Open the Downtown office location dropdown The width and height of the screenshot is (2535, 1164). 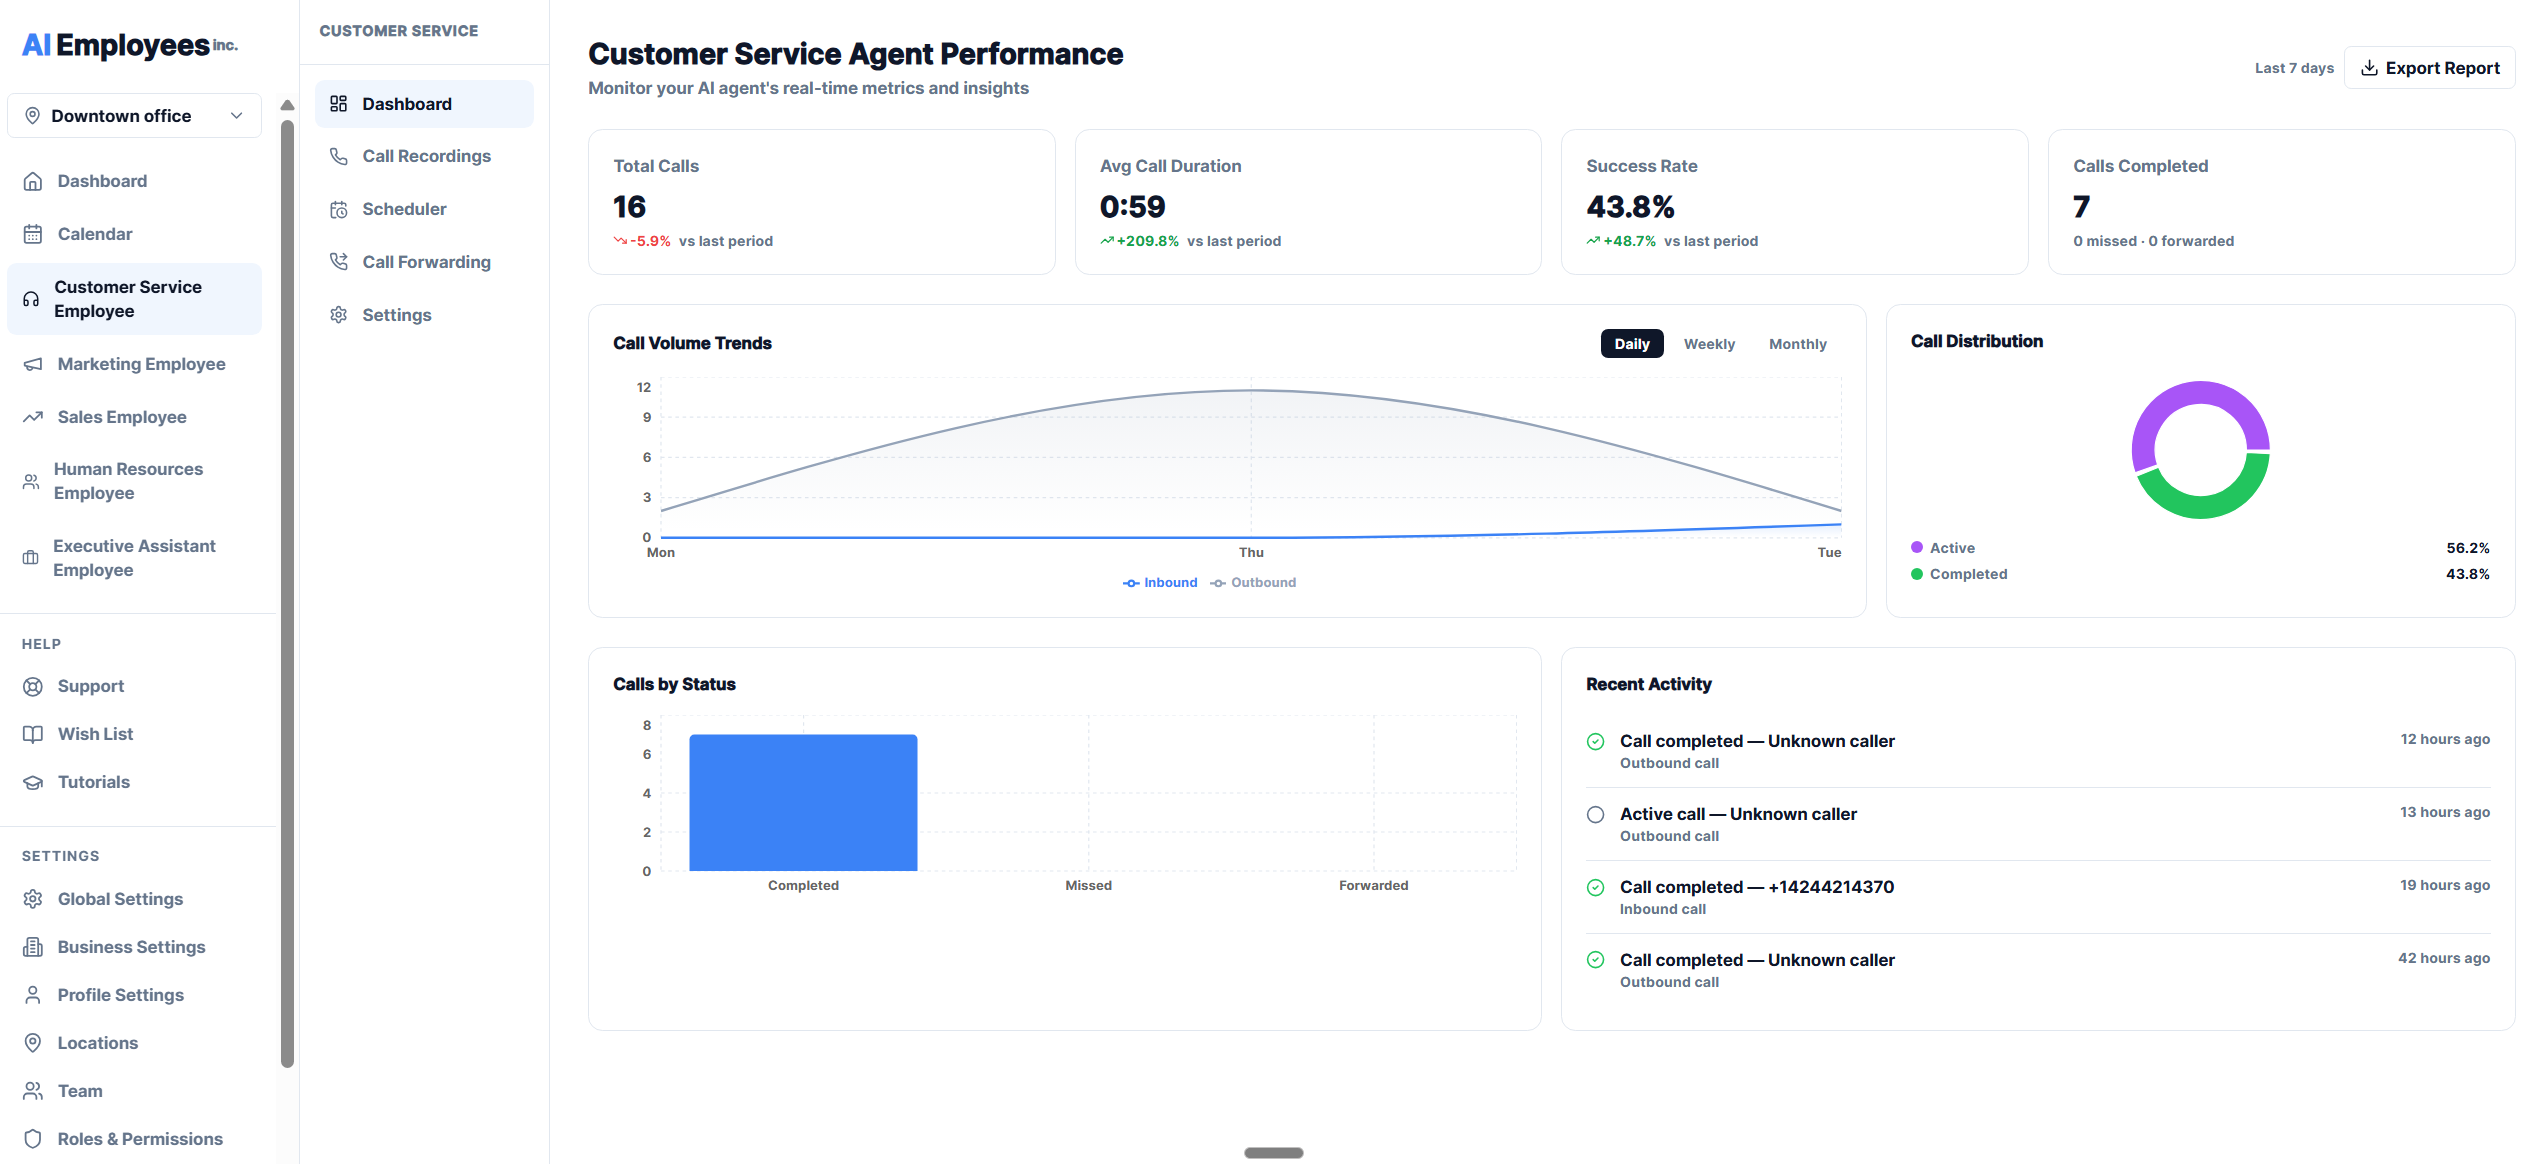pyautogui.click(x=134, y=115)
